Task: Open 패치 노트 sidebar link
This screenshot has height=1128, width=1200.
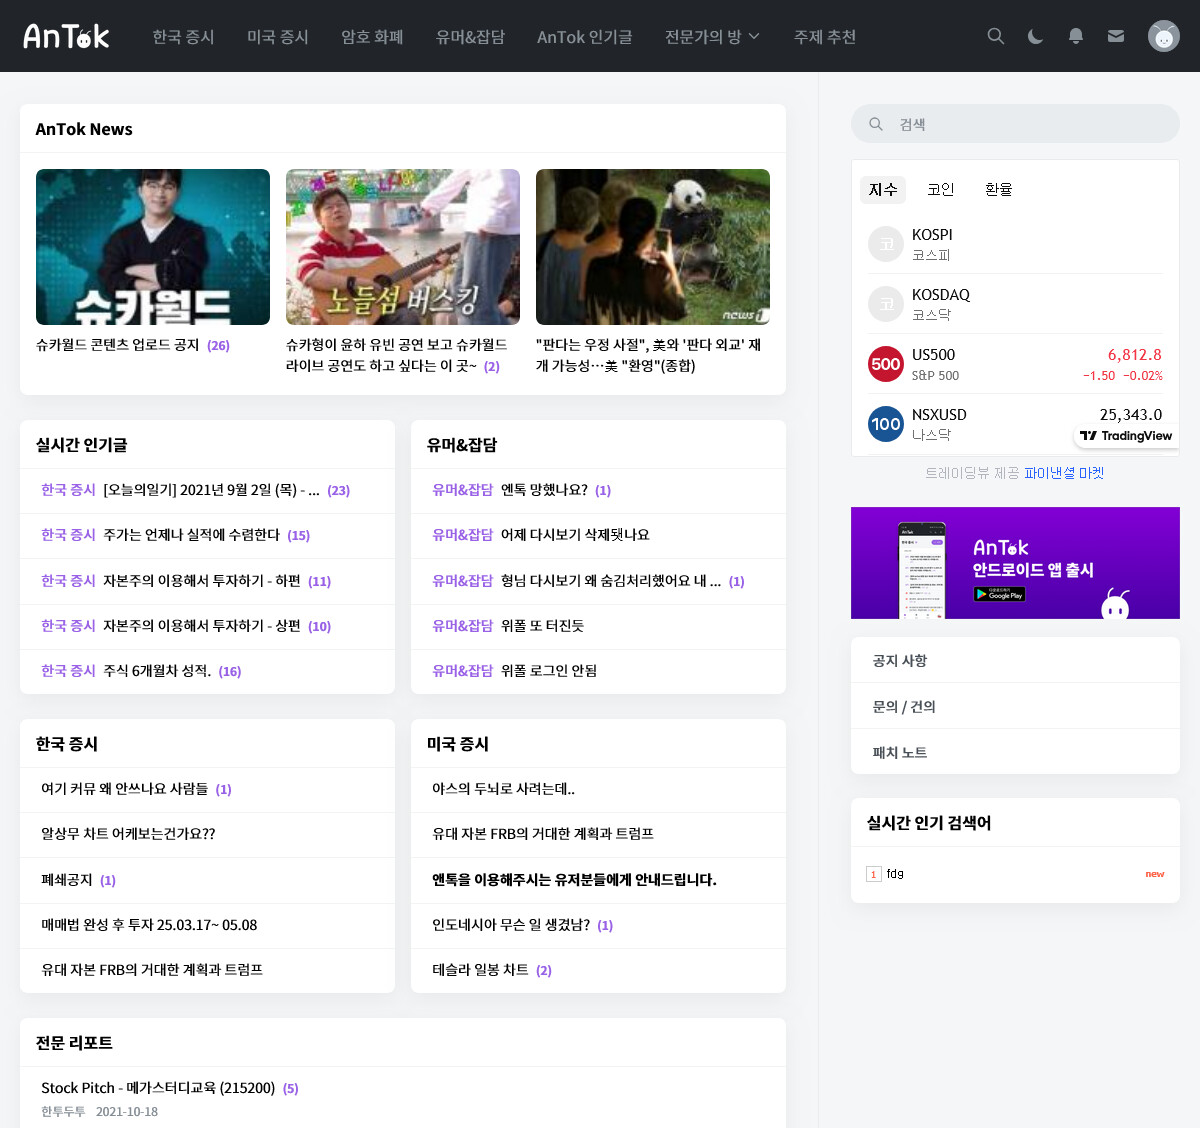Action: pyautogui.click(x=1015, y=753)
